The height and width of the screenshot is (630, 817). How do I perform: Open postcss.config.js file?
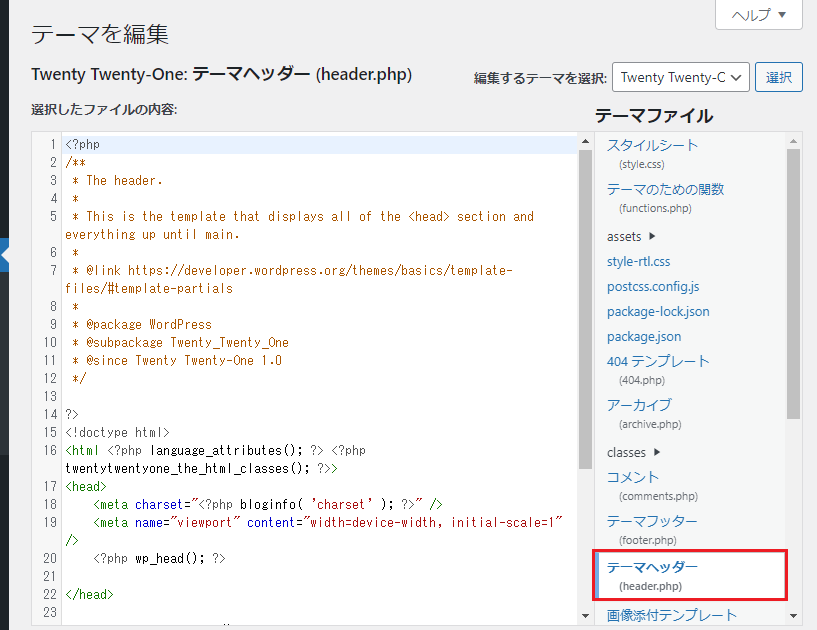(653, 287)
